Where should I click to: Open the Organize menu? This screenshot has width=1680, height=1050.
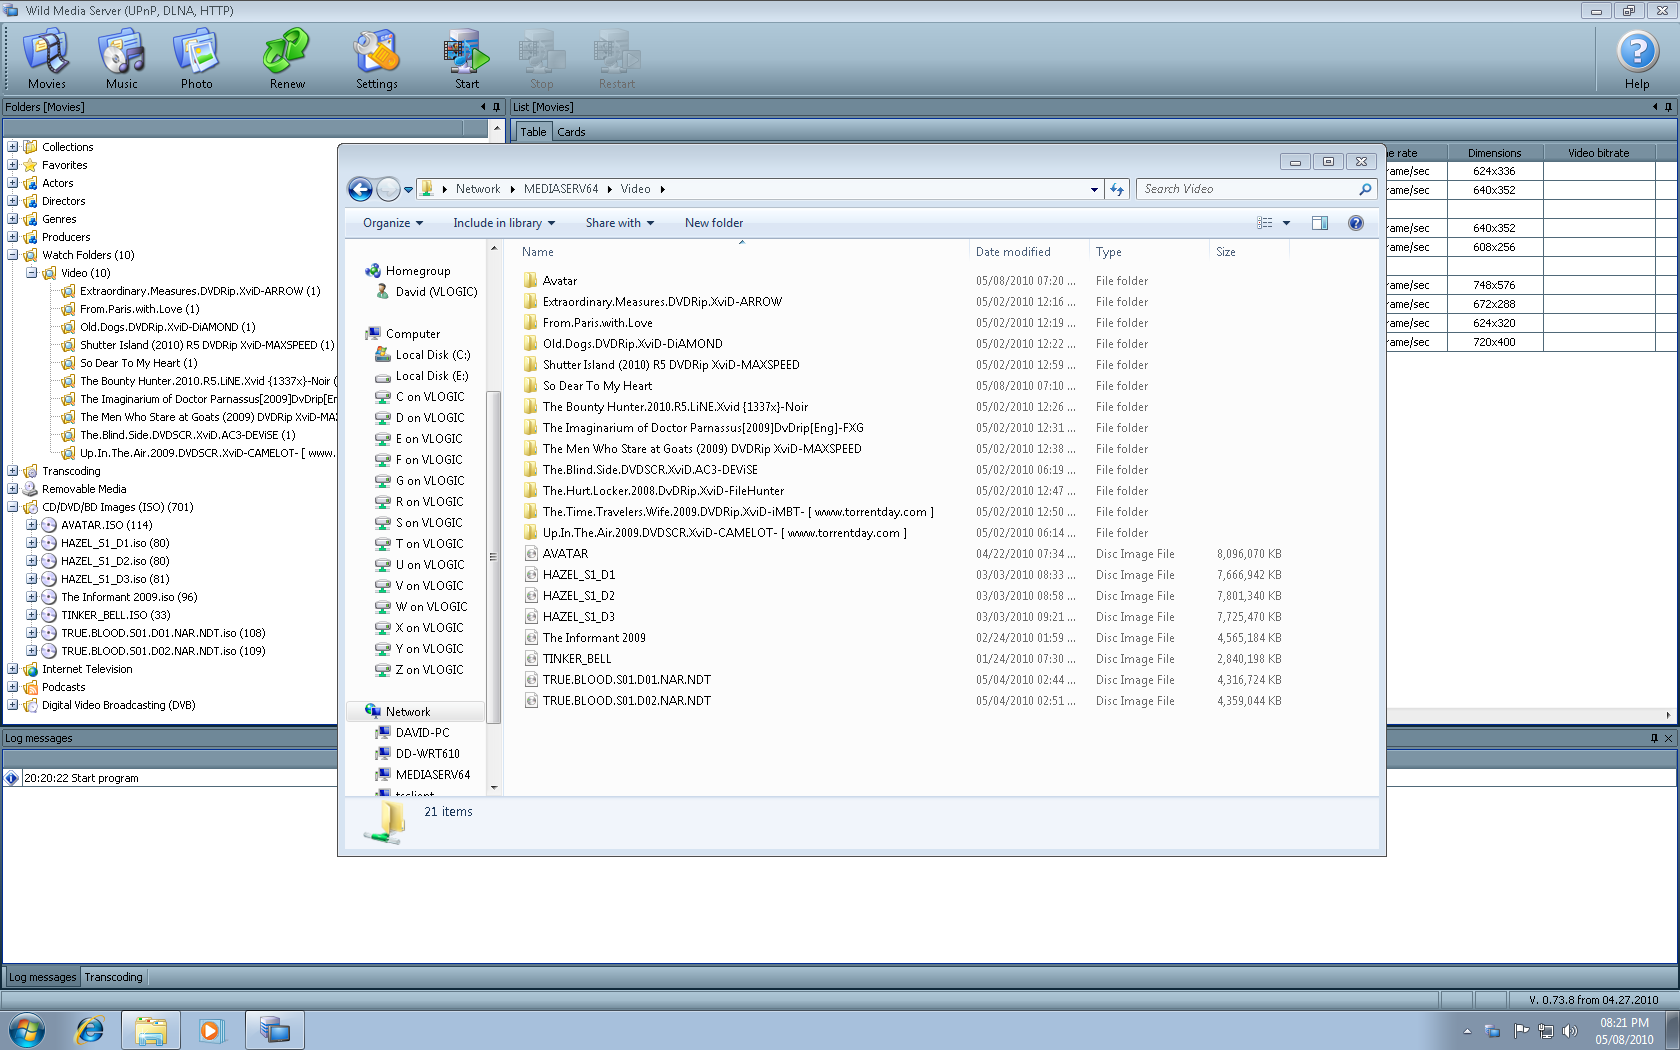point(391,222)
